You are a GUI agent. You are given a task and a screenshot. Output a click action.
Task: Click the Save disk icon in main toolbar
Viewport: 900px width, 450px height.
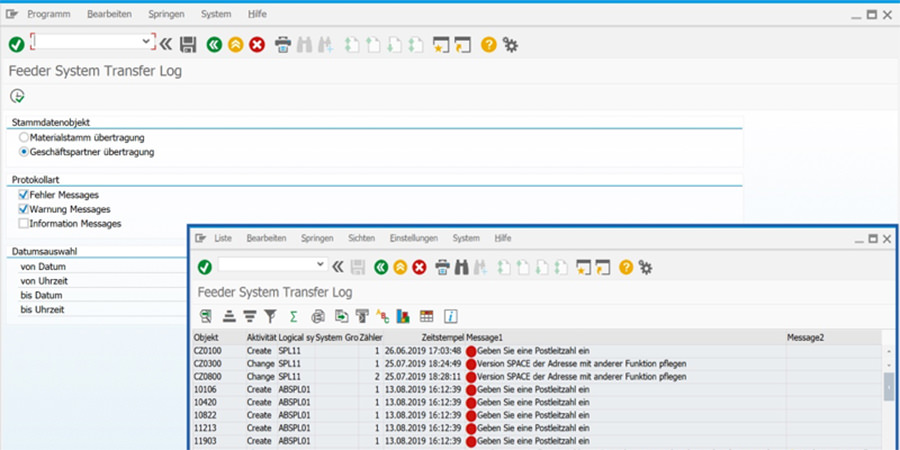[x=187, y=44]
